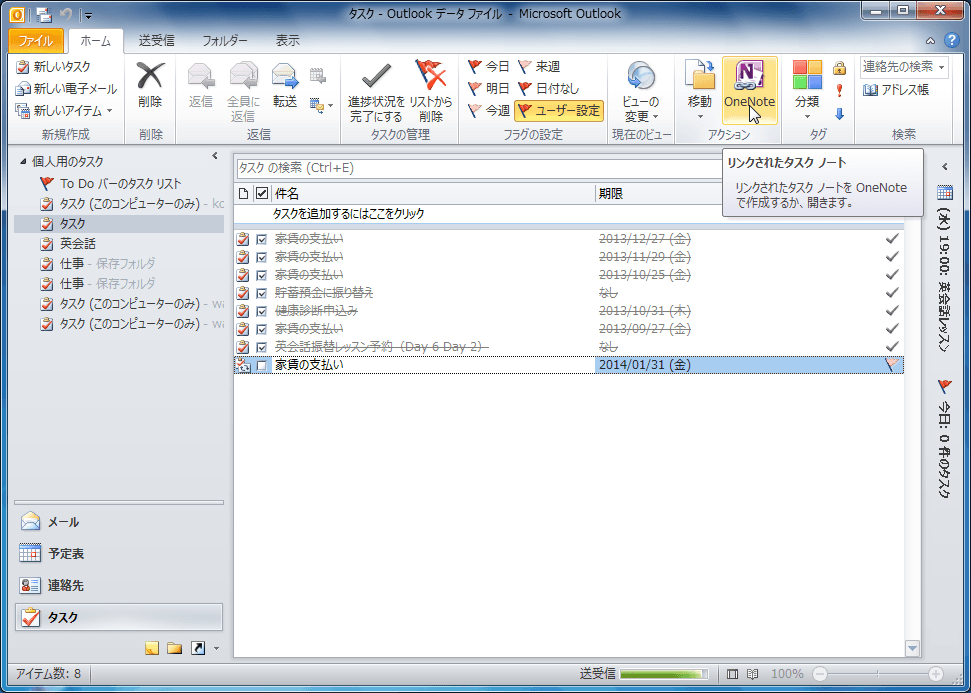
Task: Uncheck the 健康診断申込み checkbox
Action: pyautogui.click(x=261, y=310)
